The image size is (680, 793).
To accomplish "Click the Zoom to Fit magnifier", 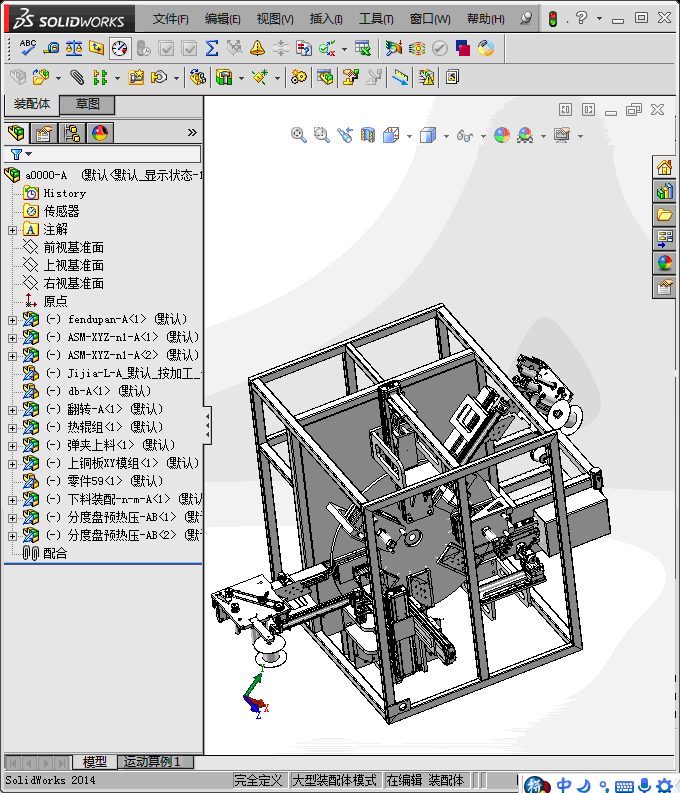I will (299, 135).
